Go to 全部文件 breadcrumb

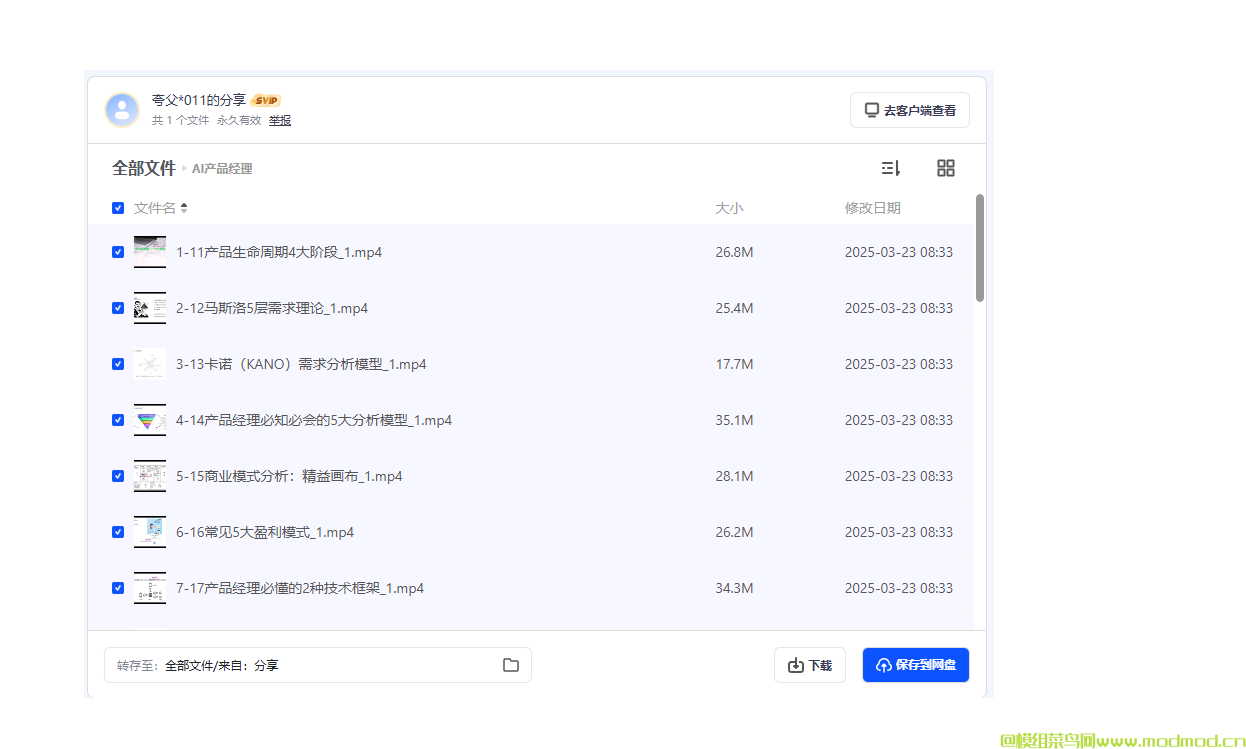click(x=144, y=168)
